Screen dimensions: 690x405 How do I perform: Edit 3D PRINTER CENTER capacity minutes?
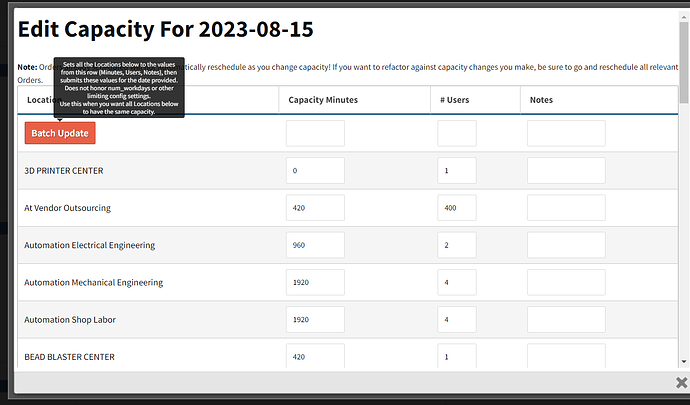(315, 170)
